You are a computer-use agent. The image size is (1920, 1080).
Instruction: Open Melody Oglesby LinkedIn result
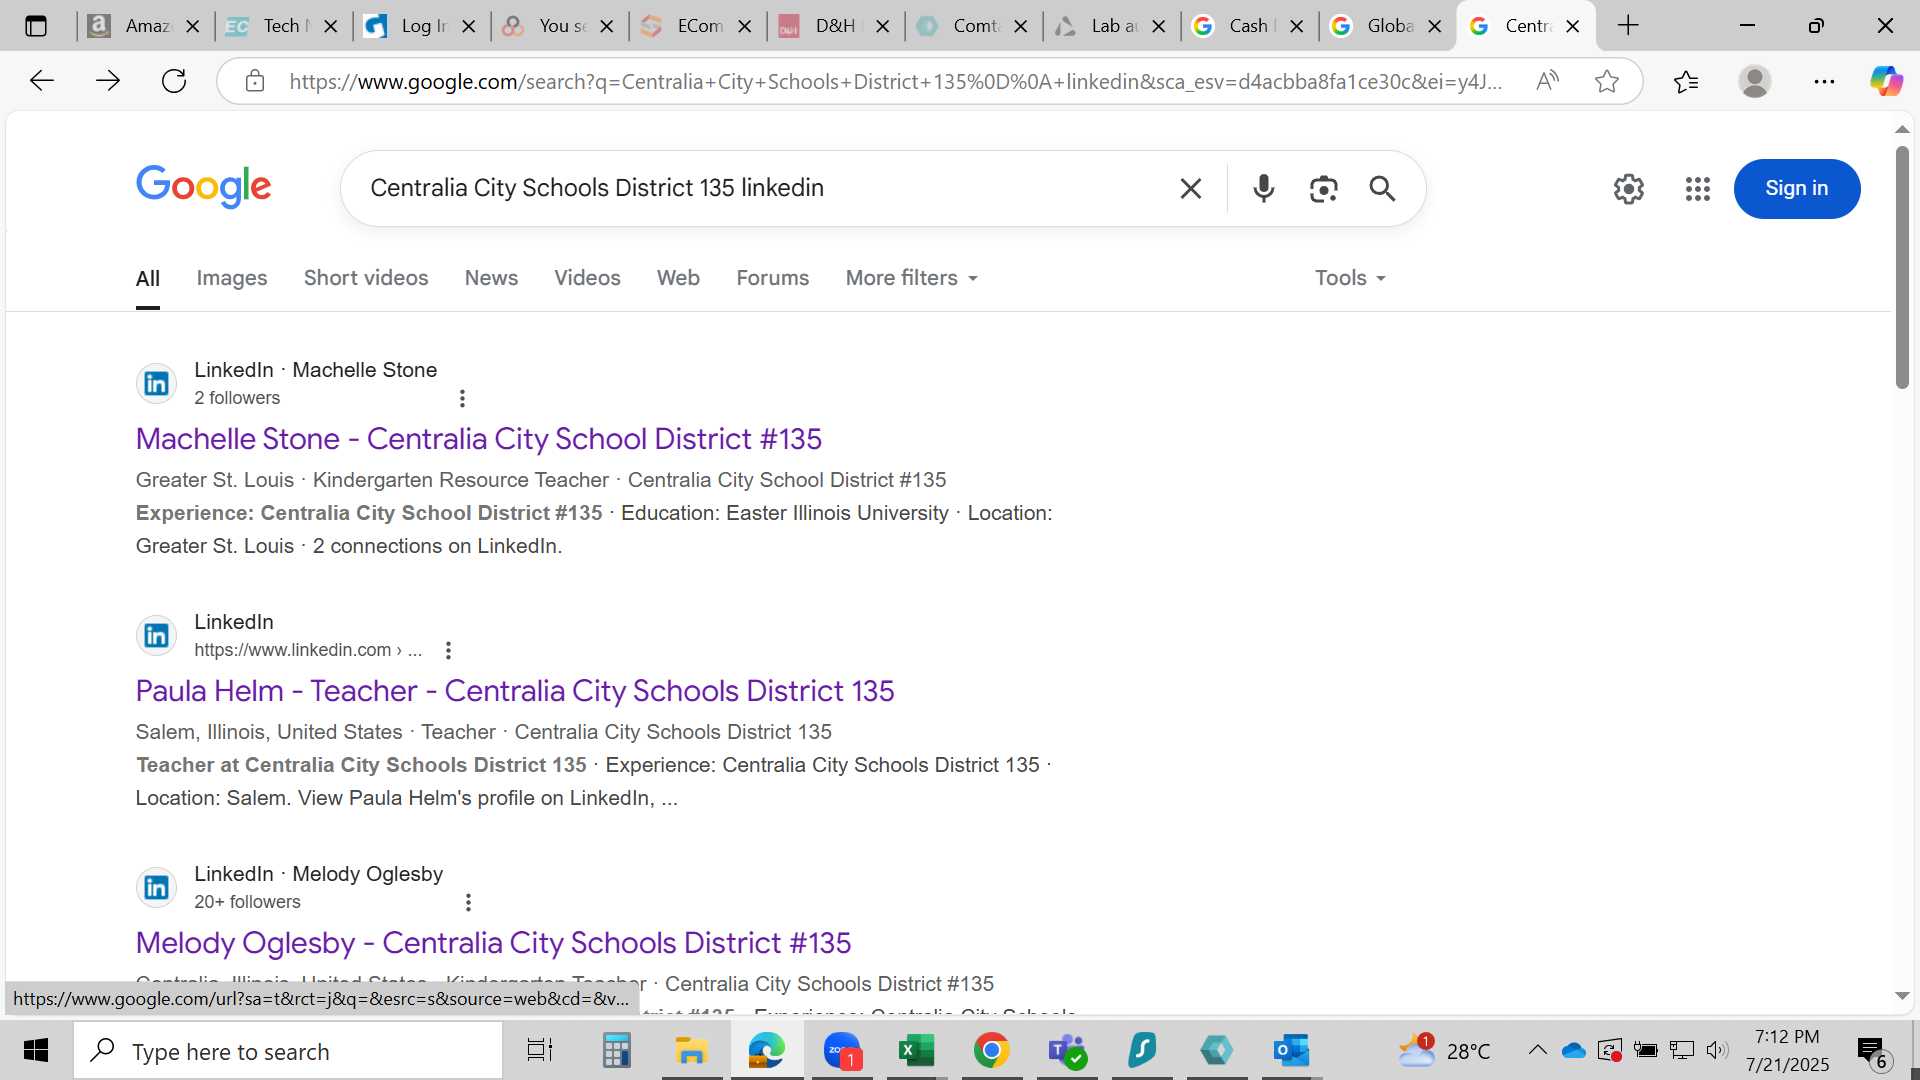pos(493,942)
